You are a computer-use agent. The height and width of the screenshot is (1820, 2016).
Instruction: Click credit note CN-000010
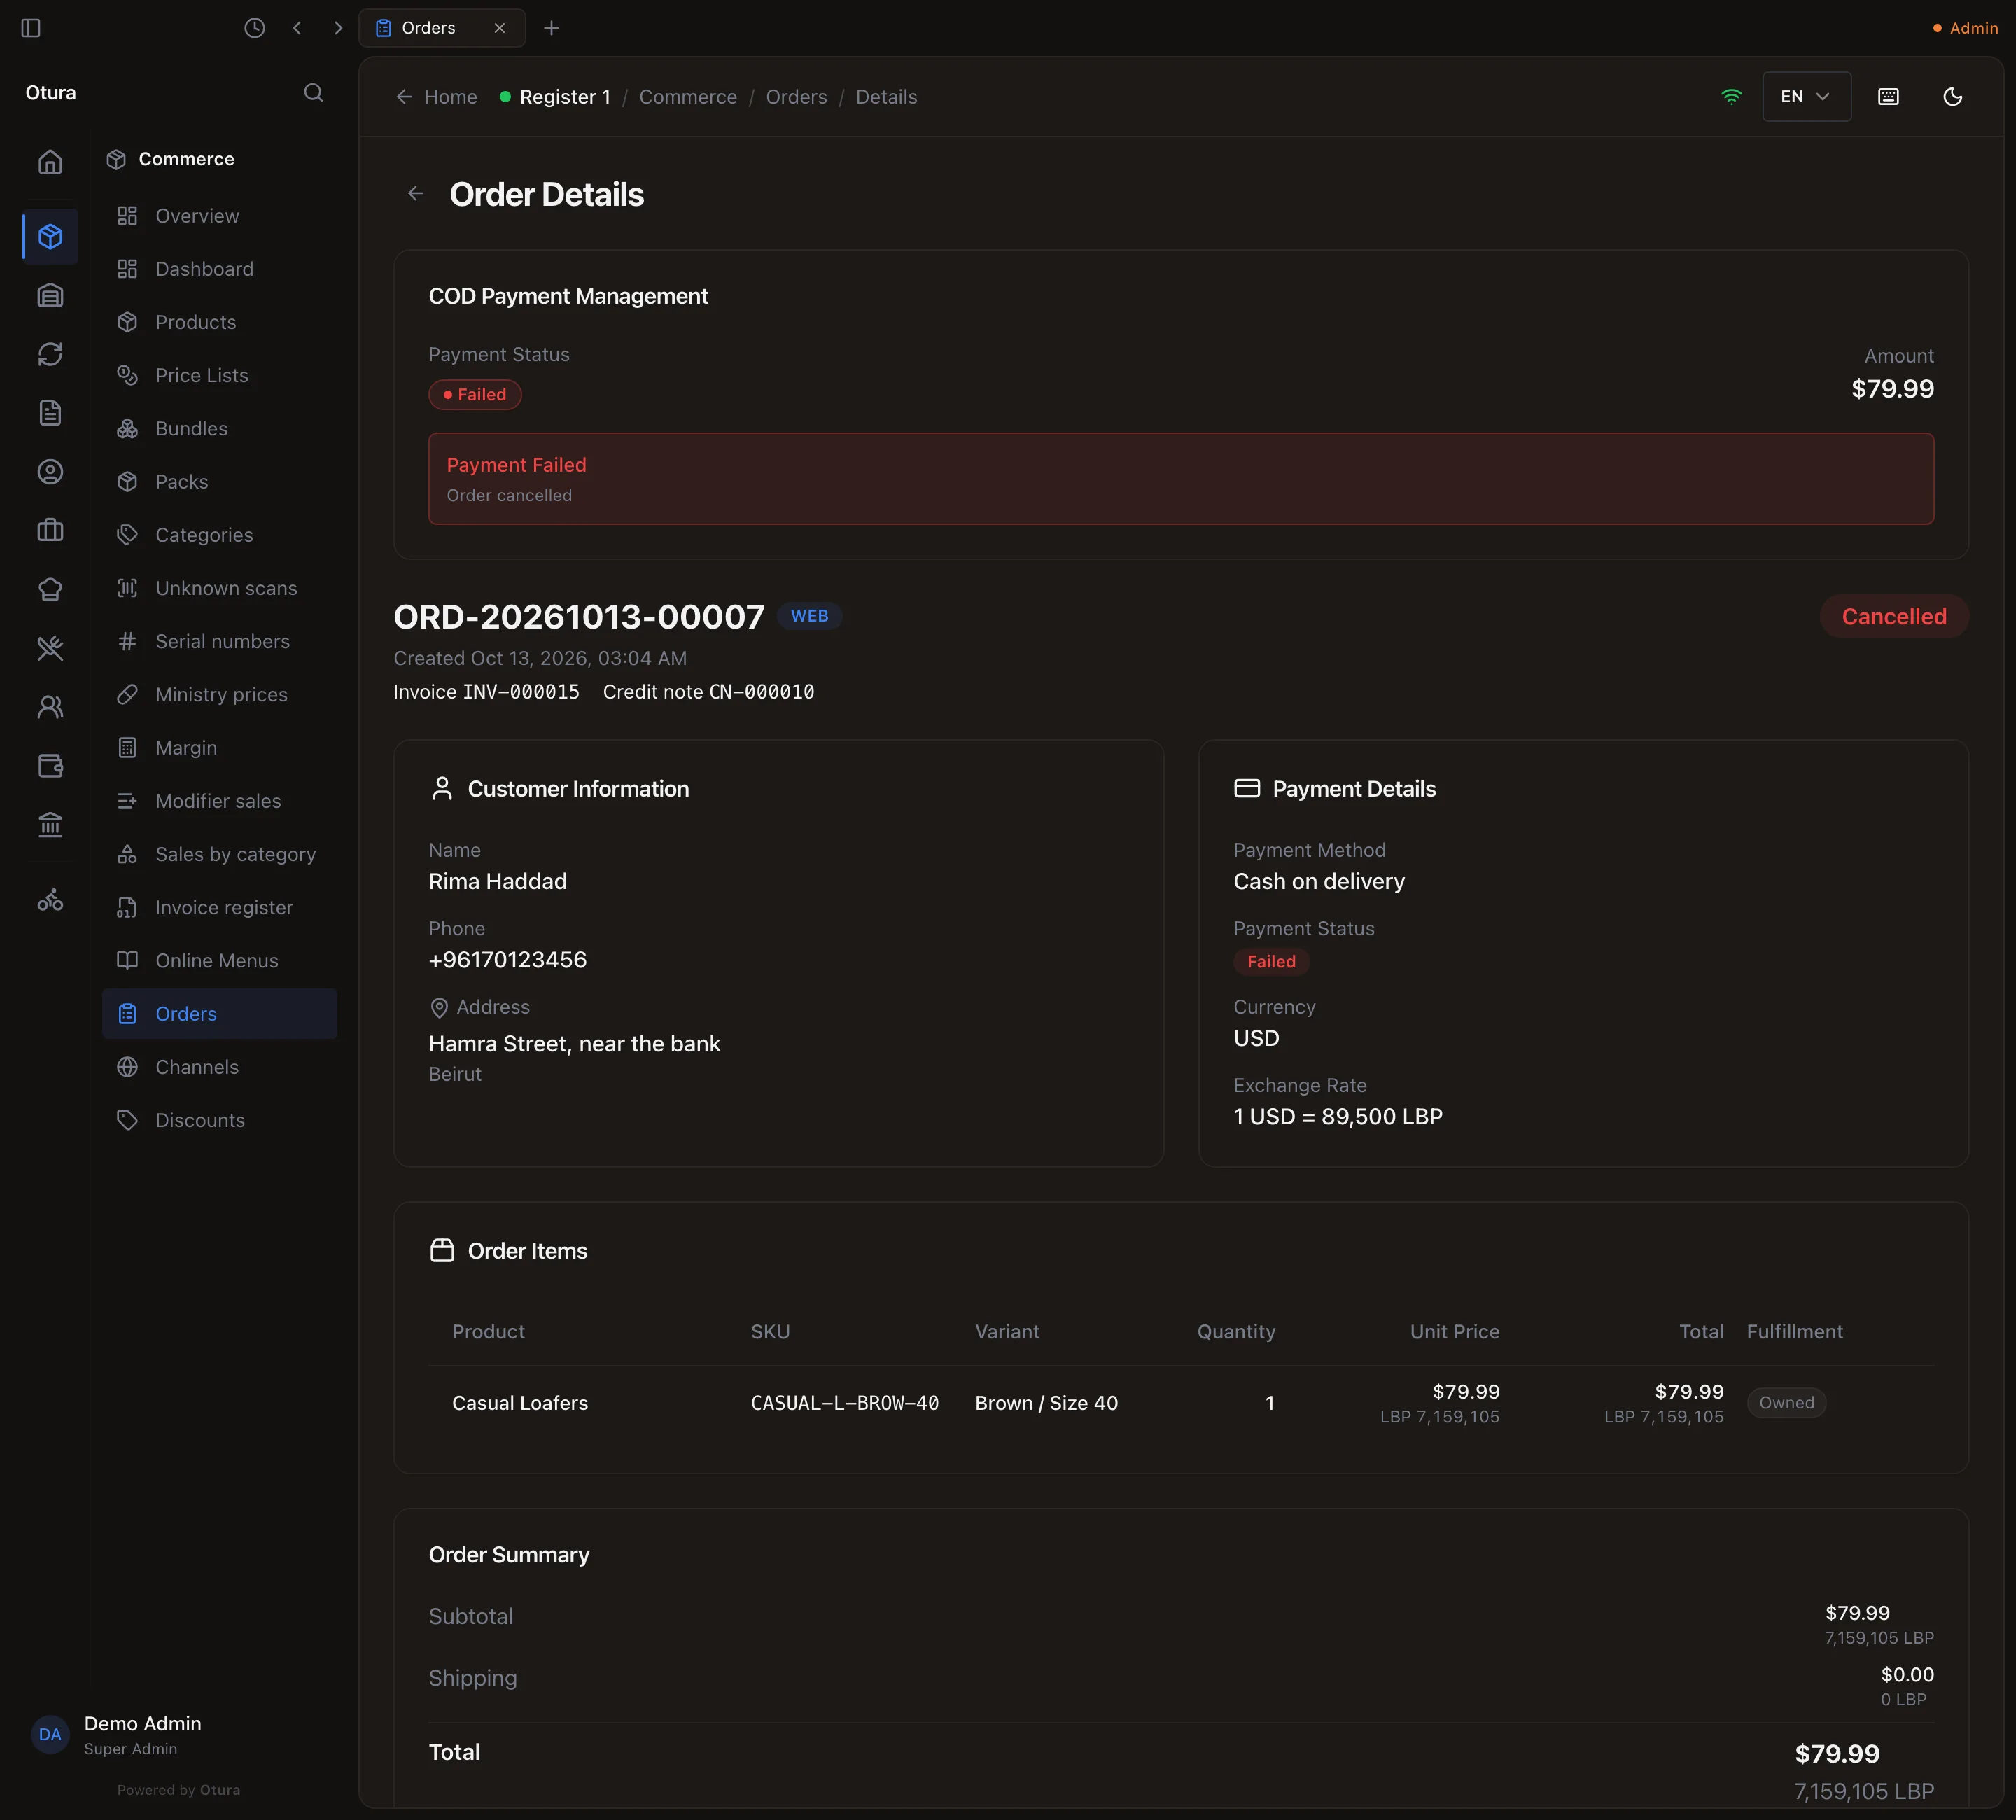pyautogui.click(x=762, y=692)
